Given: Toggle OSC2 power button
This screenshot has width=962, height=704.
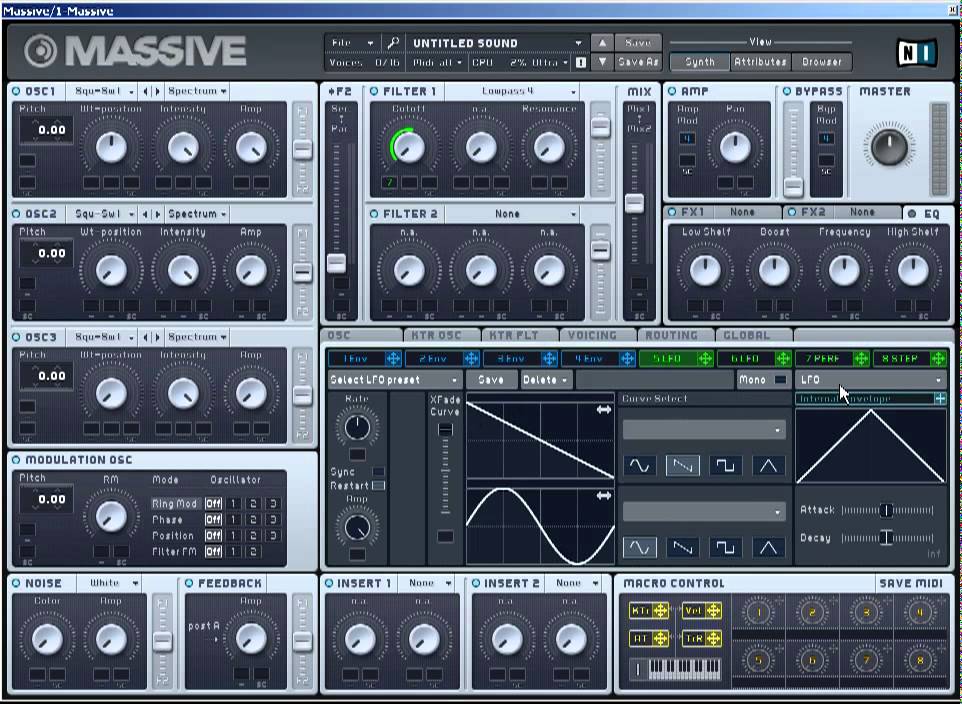Looking at the screenshot, I should 16,214.
